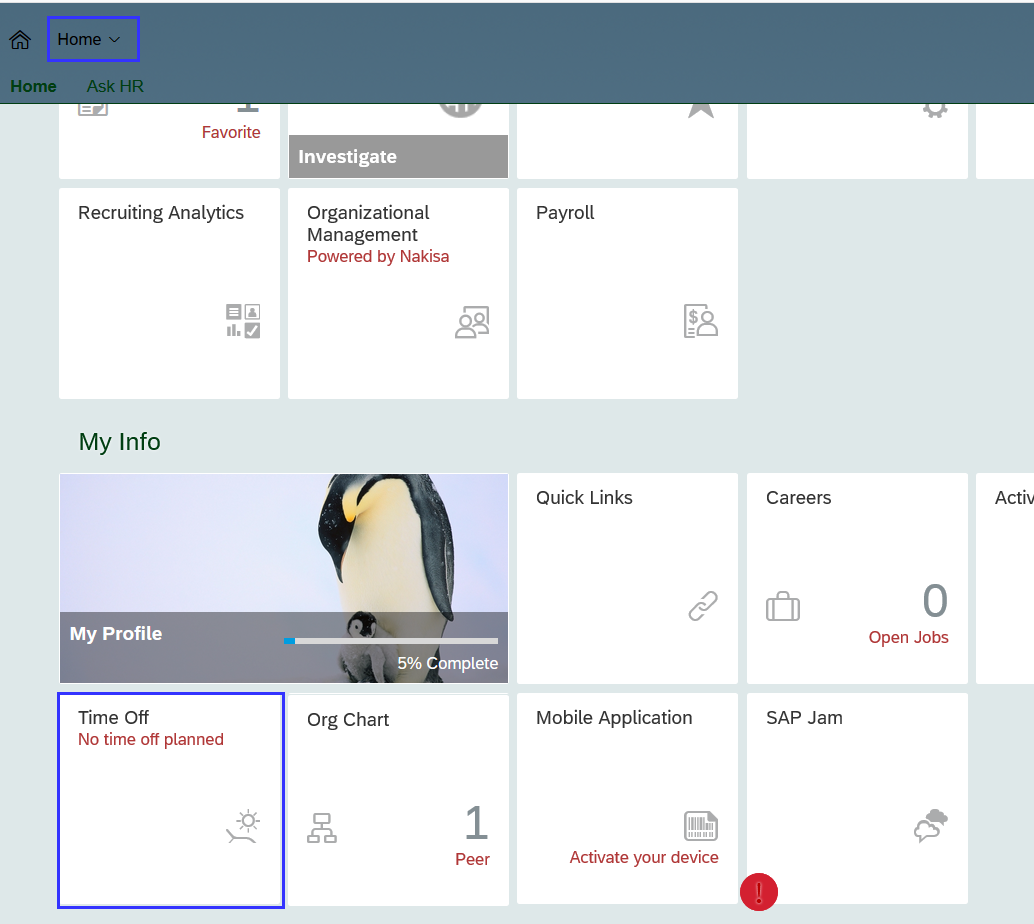Open the Investigate tile
This screenshot has height=924, width=1034.
click(398, 156)
